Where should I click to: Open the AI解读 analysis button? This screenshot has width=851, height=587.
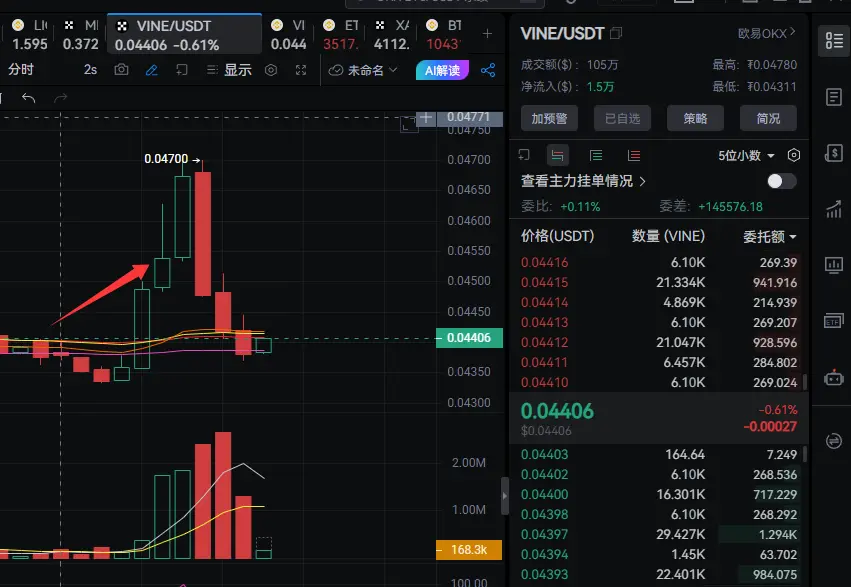[x=442, y=70]
